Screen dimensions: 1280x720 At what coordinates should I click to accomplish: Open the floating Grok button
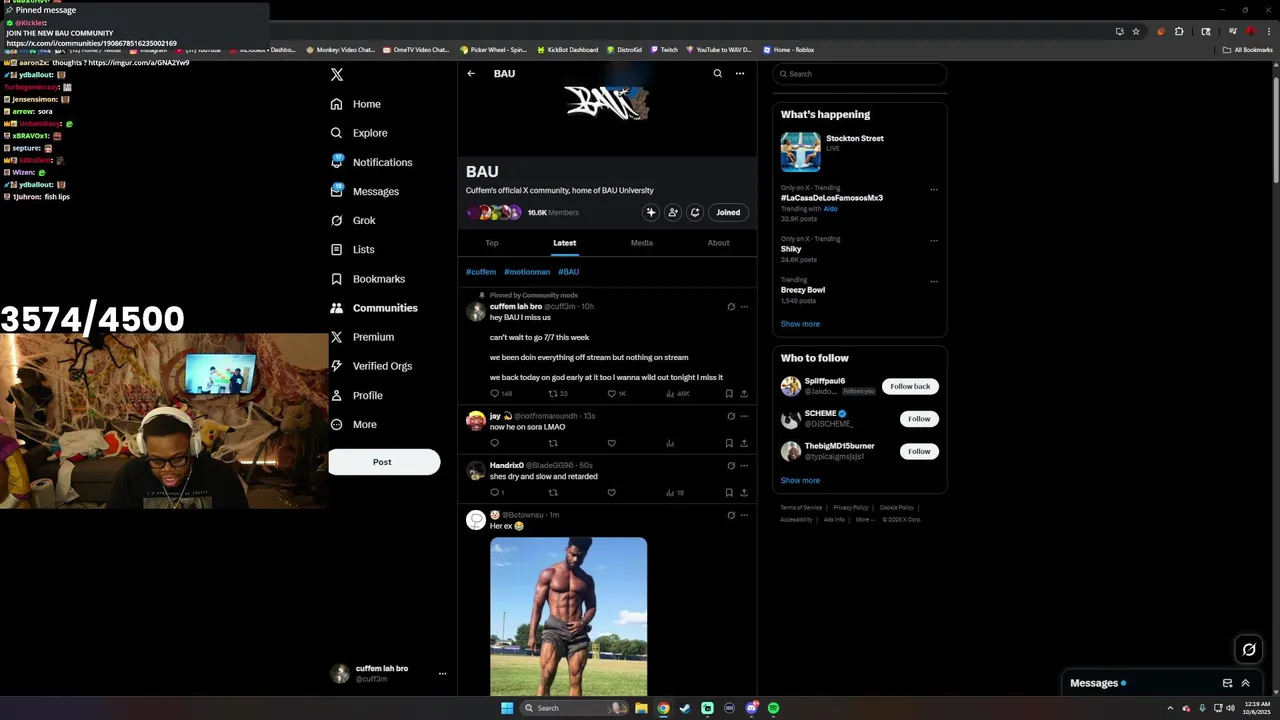[1249, 650]
